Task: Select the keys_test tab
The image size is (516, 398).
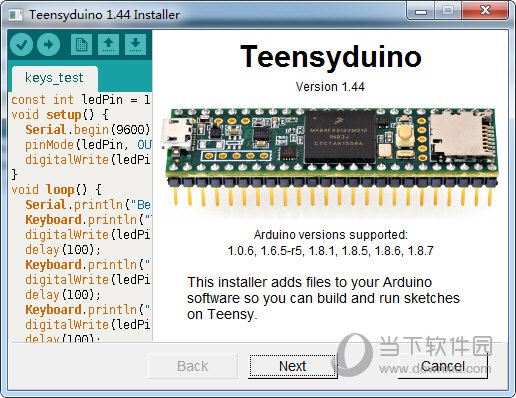Action: pyautogui.click(x=55, y=79)
